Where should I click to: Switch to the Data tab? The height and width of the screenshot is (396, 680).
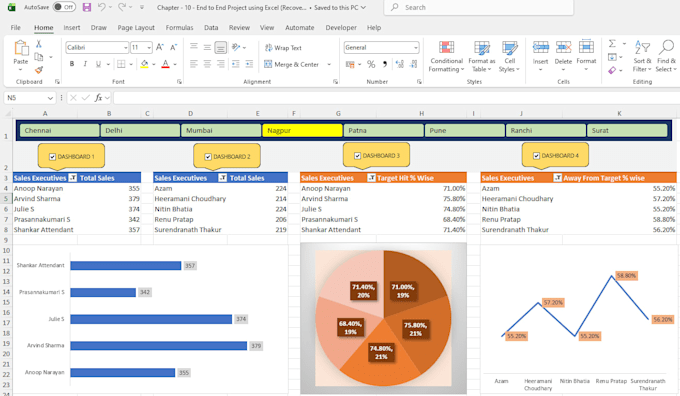(211, 27)
